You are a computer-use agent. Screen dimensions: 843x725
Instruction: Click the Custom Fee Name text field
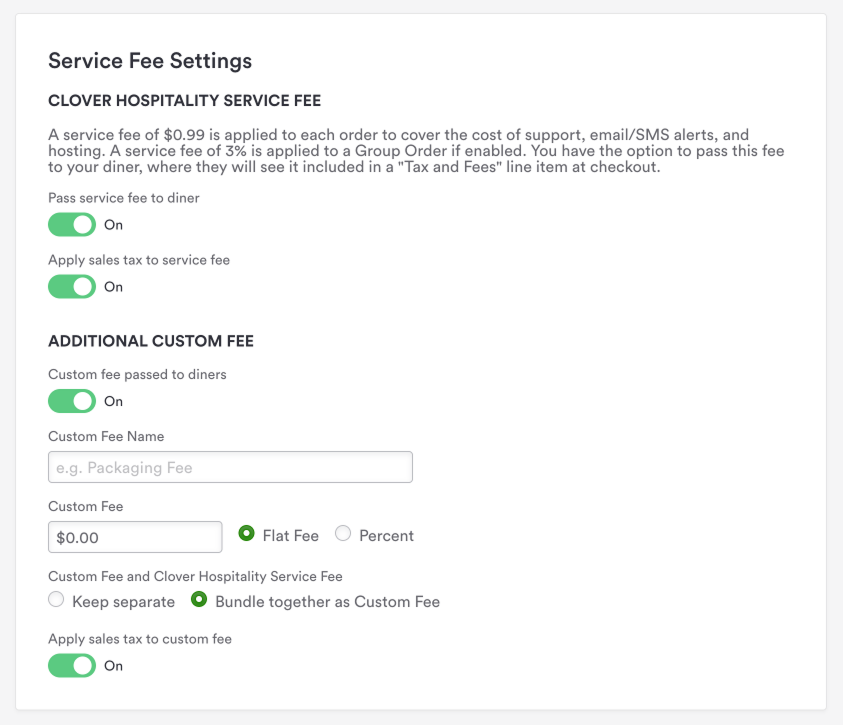click(230, 467)
